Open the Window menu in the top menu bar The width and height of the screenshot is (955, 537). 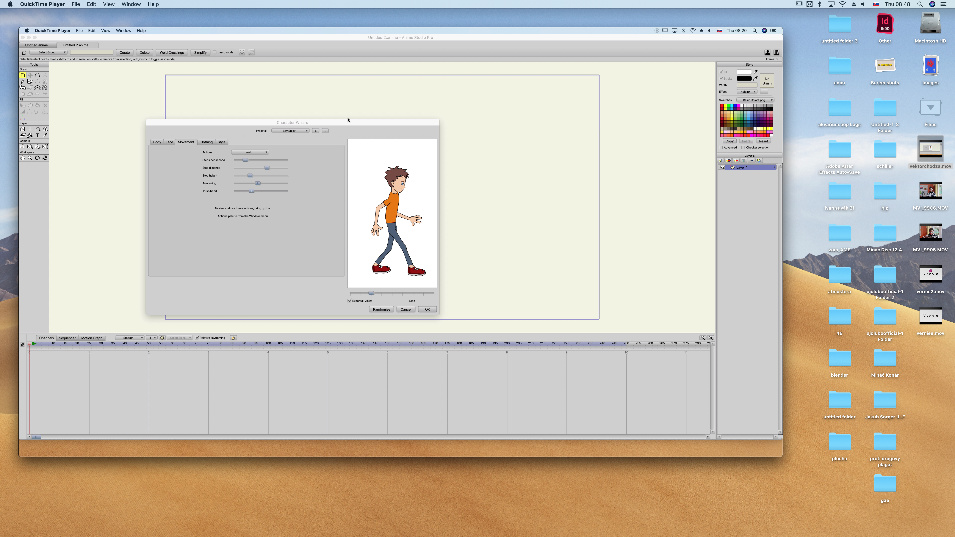pos(131,4)
